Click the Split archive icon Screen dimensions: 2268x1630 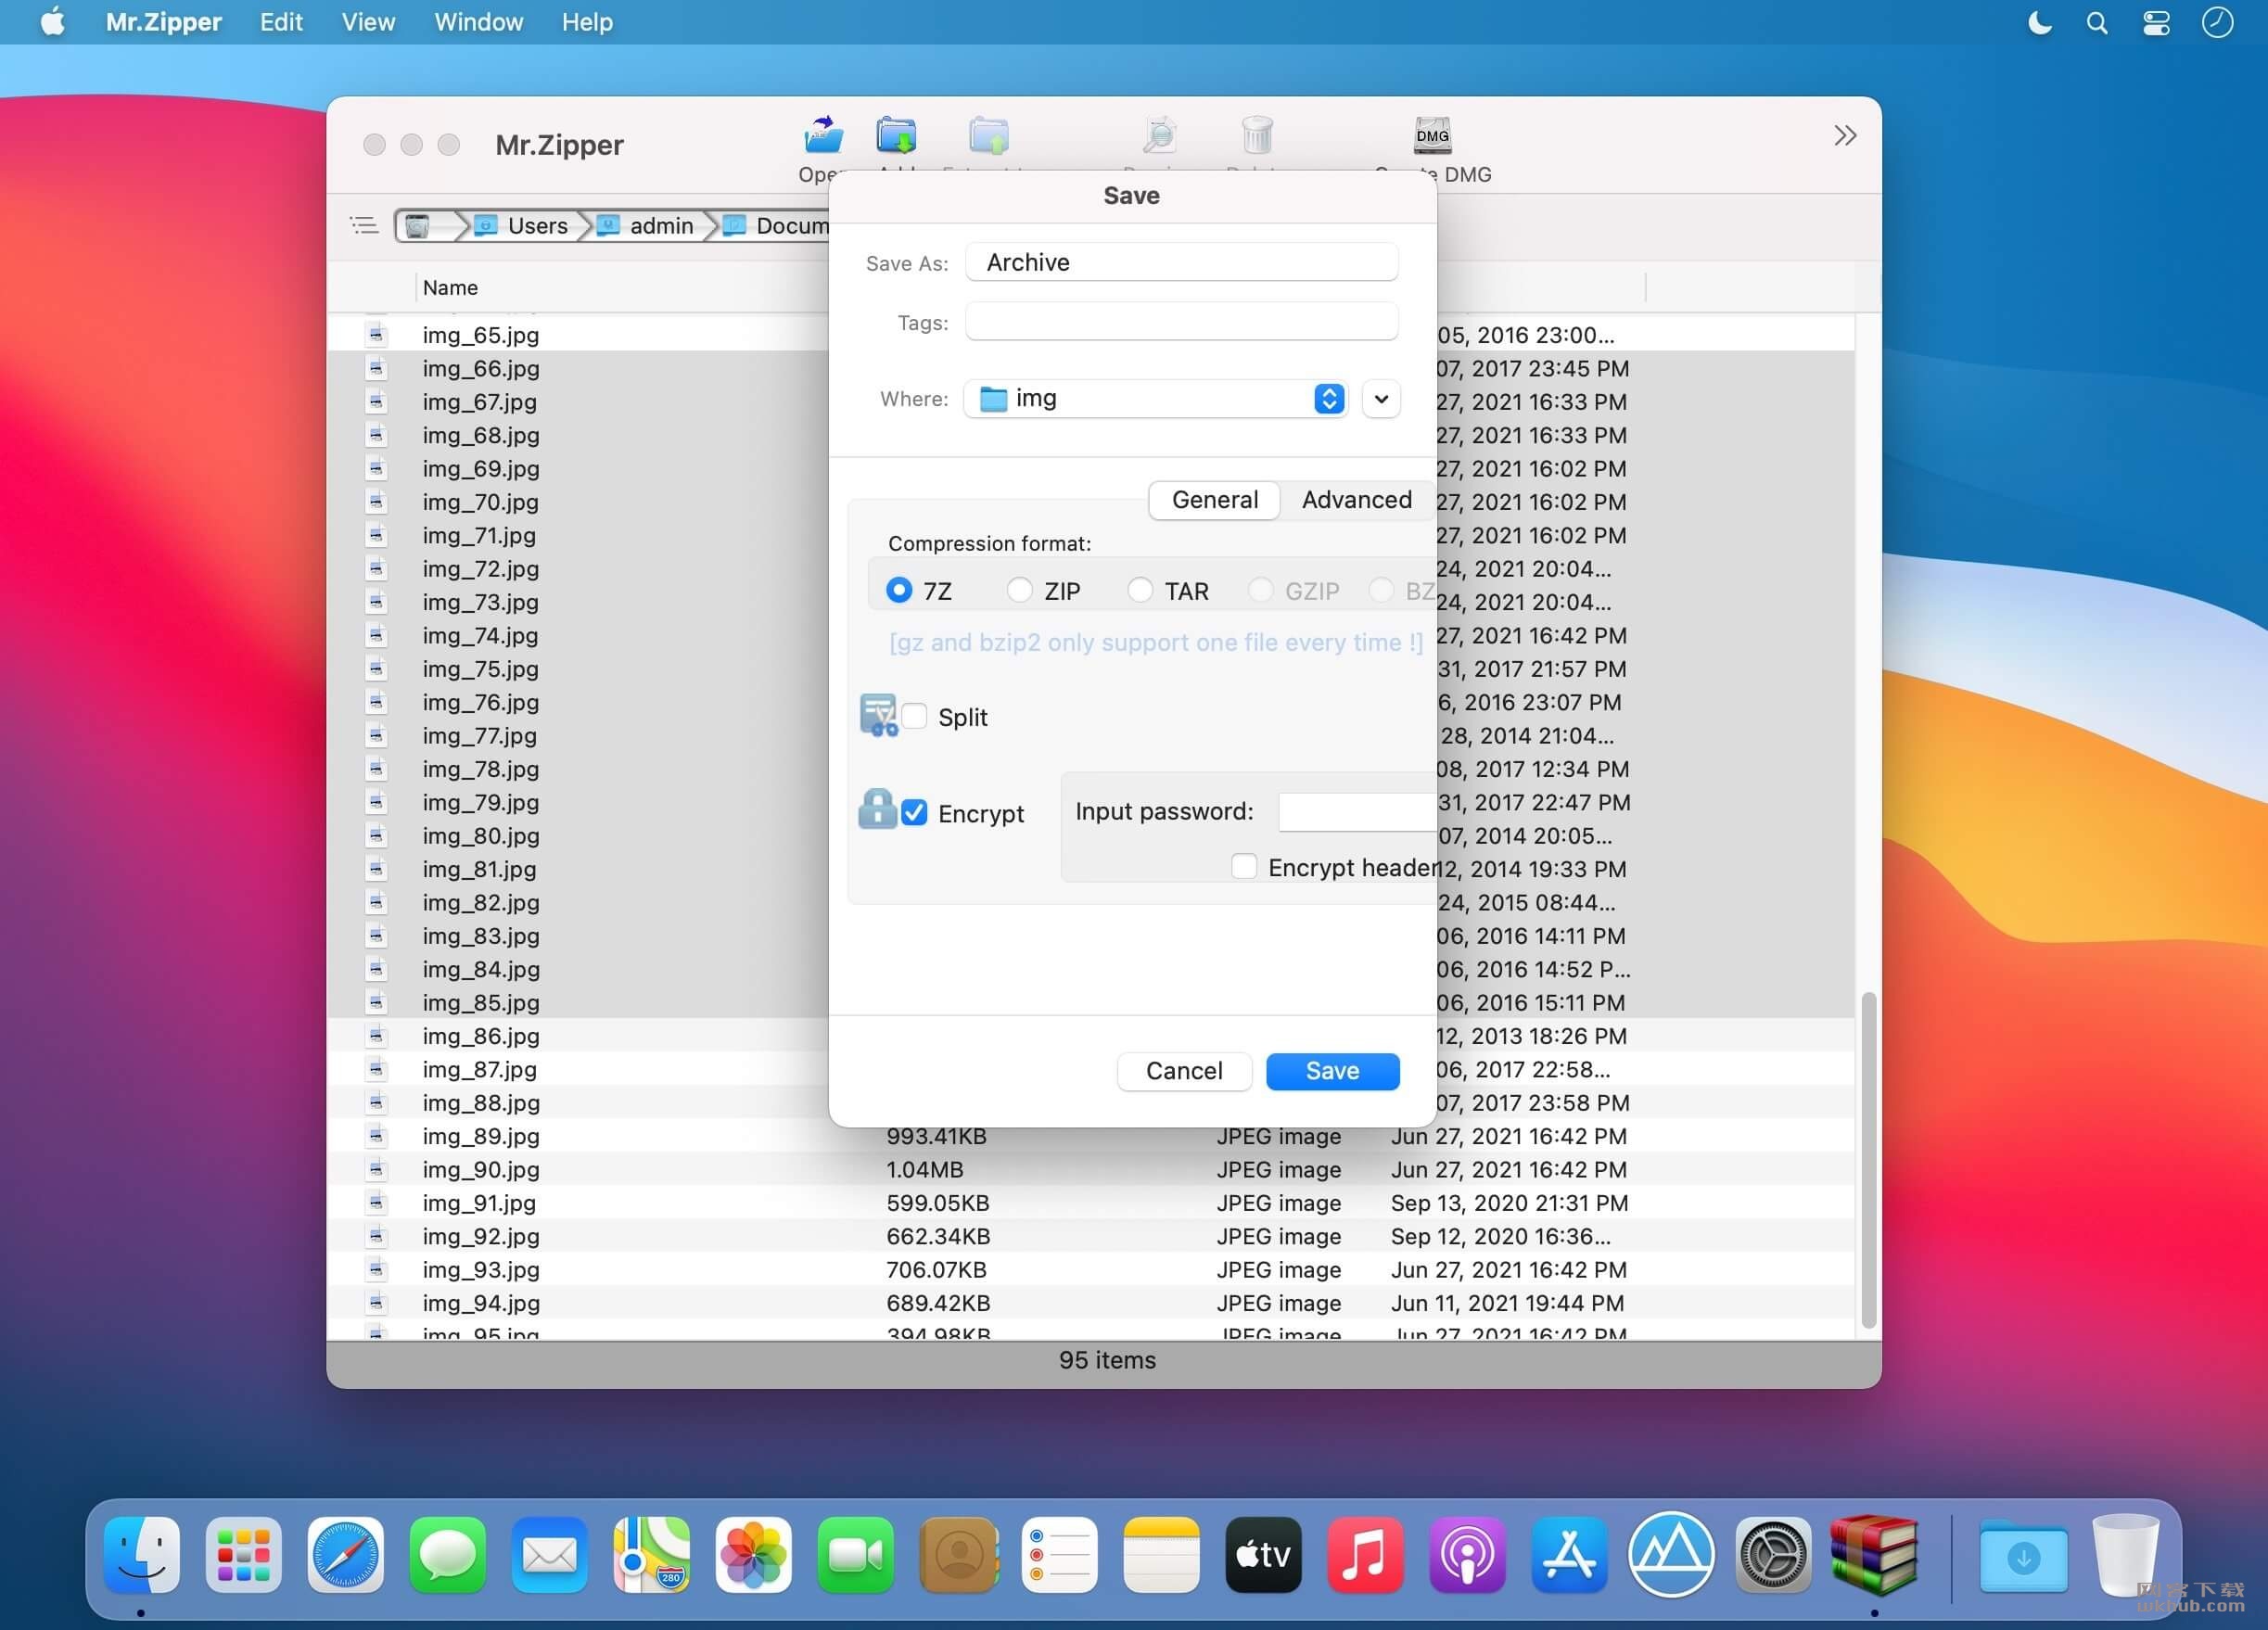tap(878, 715)
